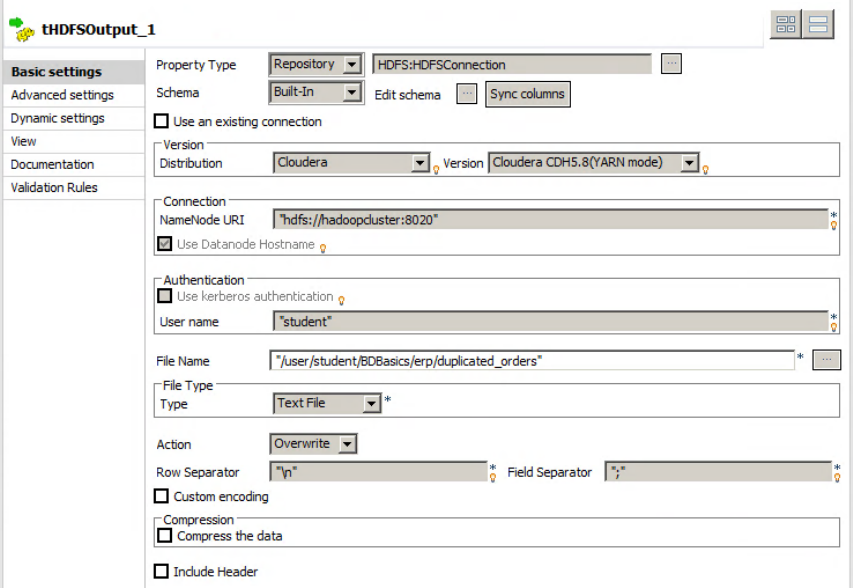
Task: Click the File Name input field
Action: point(532,361)
